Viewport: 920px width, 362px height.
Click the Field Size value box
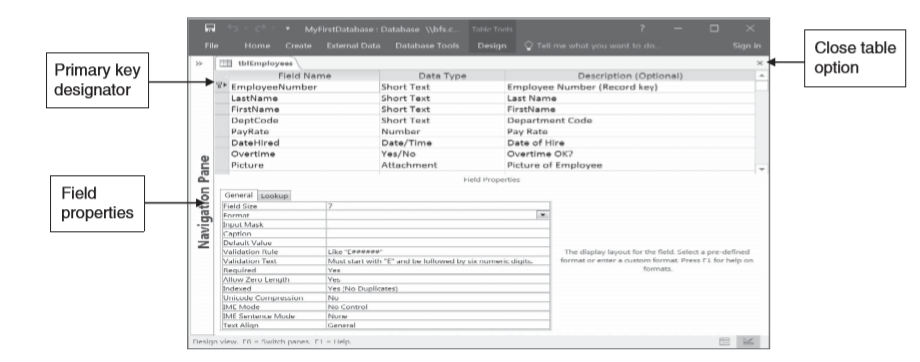point(438,206)
